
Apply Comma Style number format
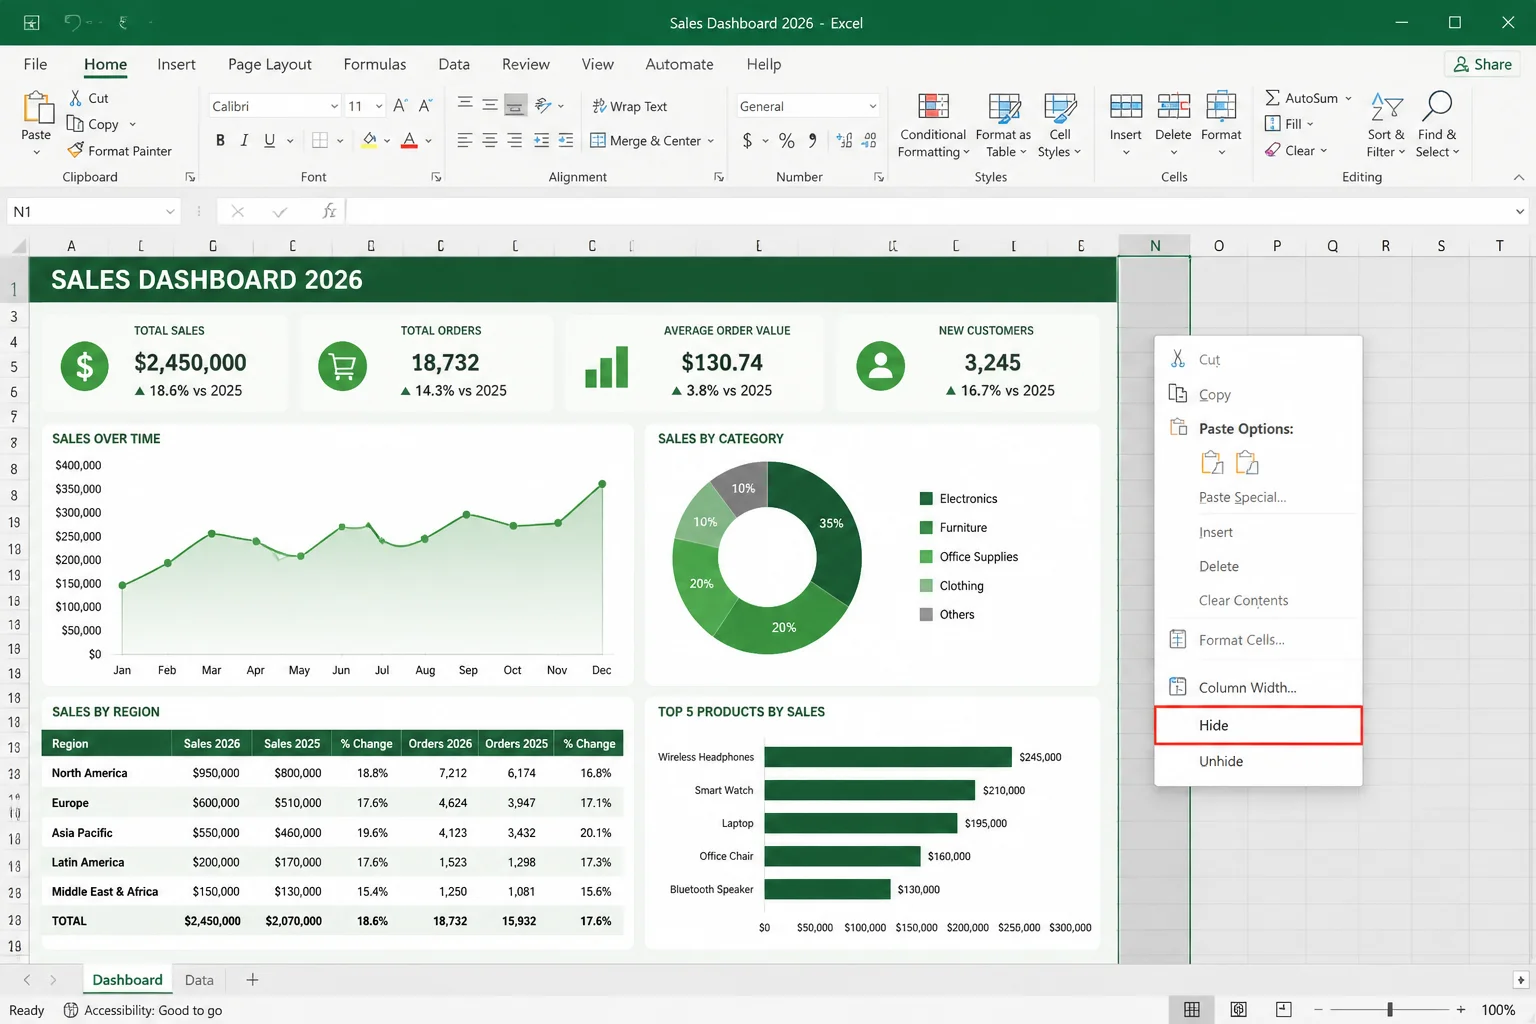(812, 140)
